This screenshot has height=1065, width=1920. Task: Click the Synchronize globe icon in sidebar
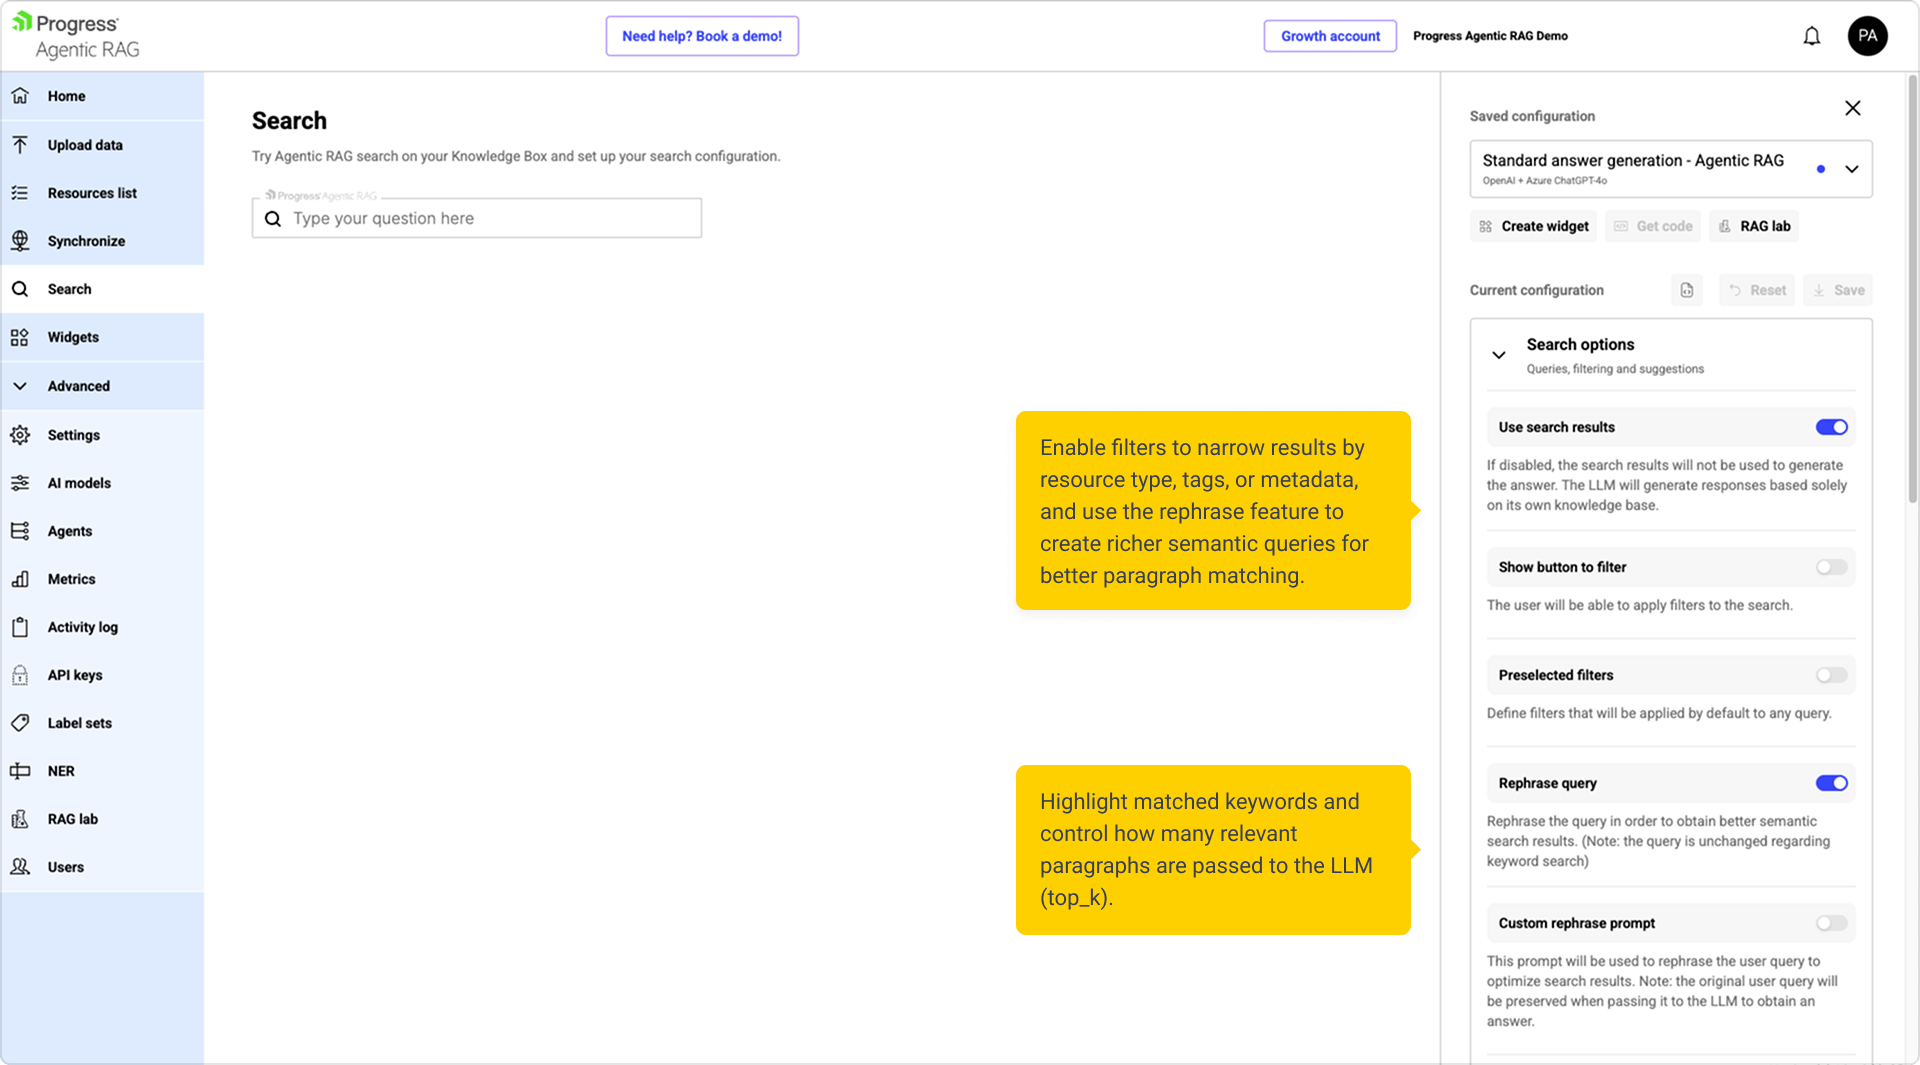(20, 241)
